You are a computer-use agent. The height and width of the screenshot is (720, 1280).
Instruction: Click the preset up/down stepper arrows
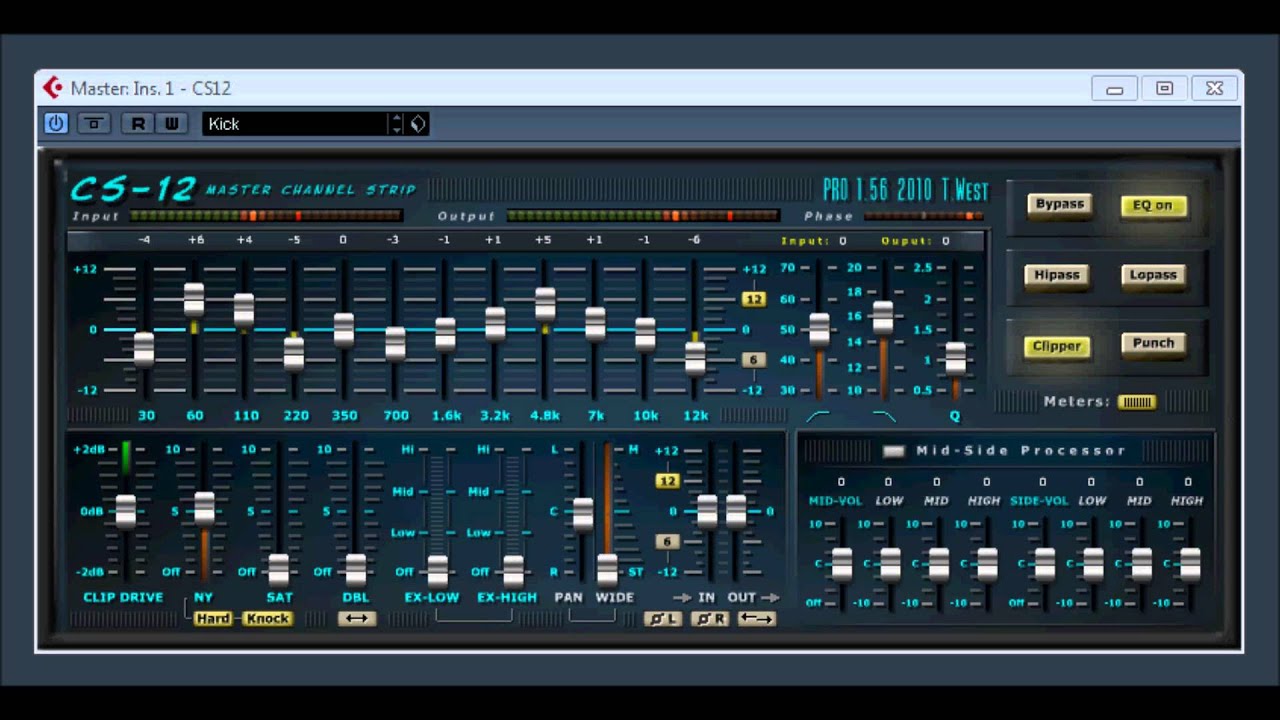click(x=397, y=124)
